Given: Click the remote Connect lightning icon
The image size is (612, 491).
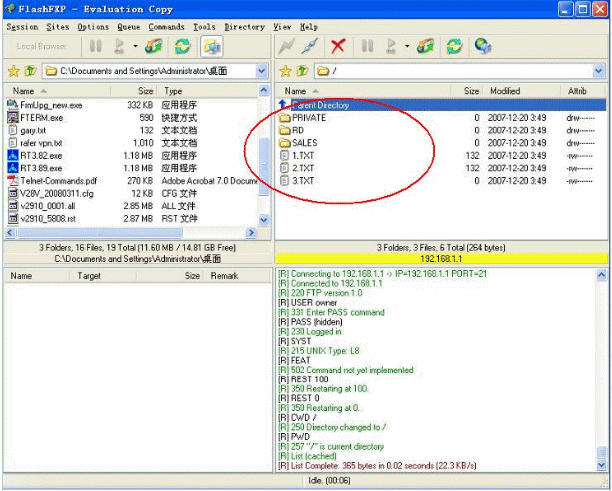Looking at the screenshot, I should 286,46.
